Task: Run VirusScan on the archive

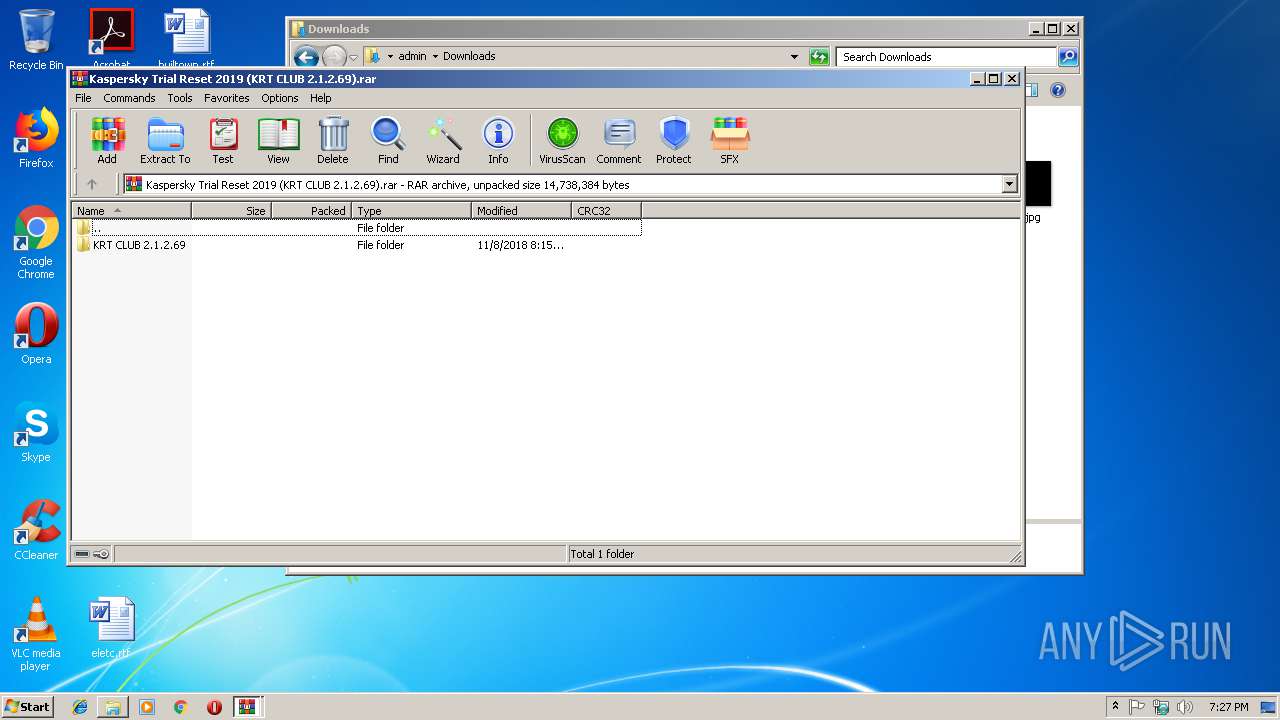Action: pyautogui.click(x=562, y=140)
